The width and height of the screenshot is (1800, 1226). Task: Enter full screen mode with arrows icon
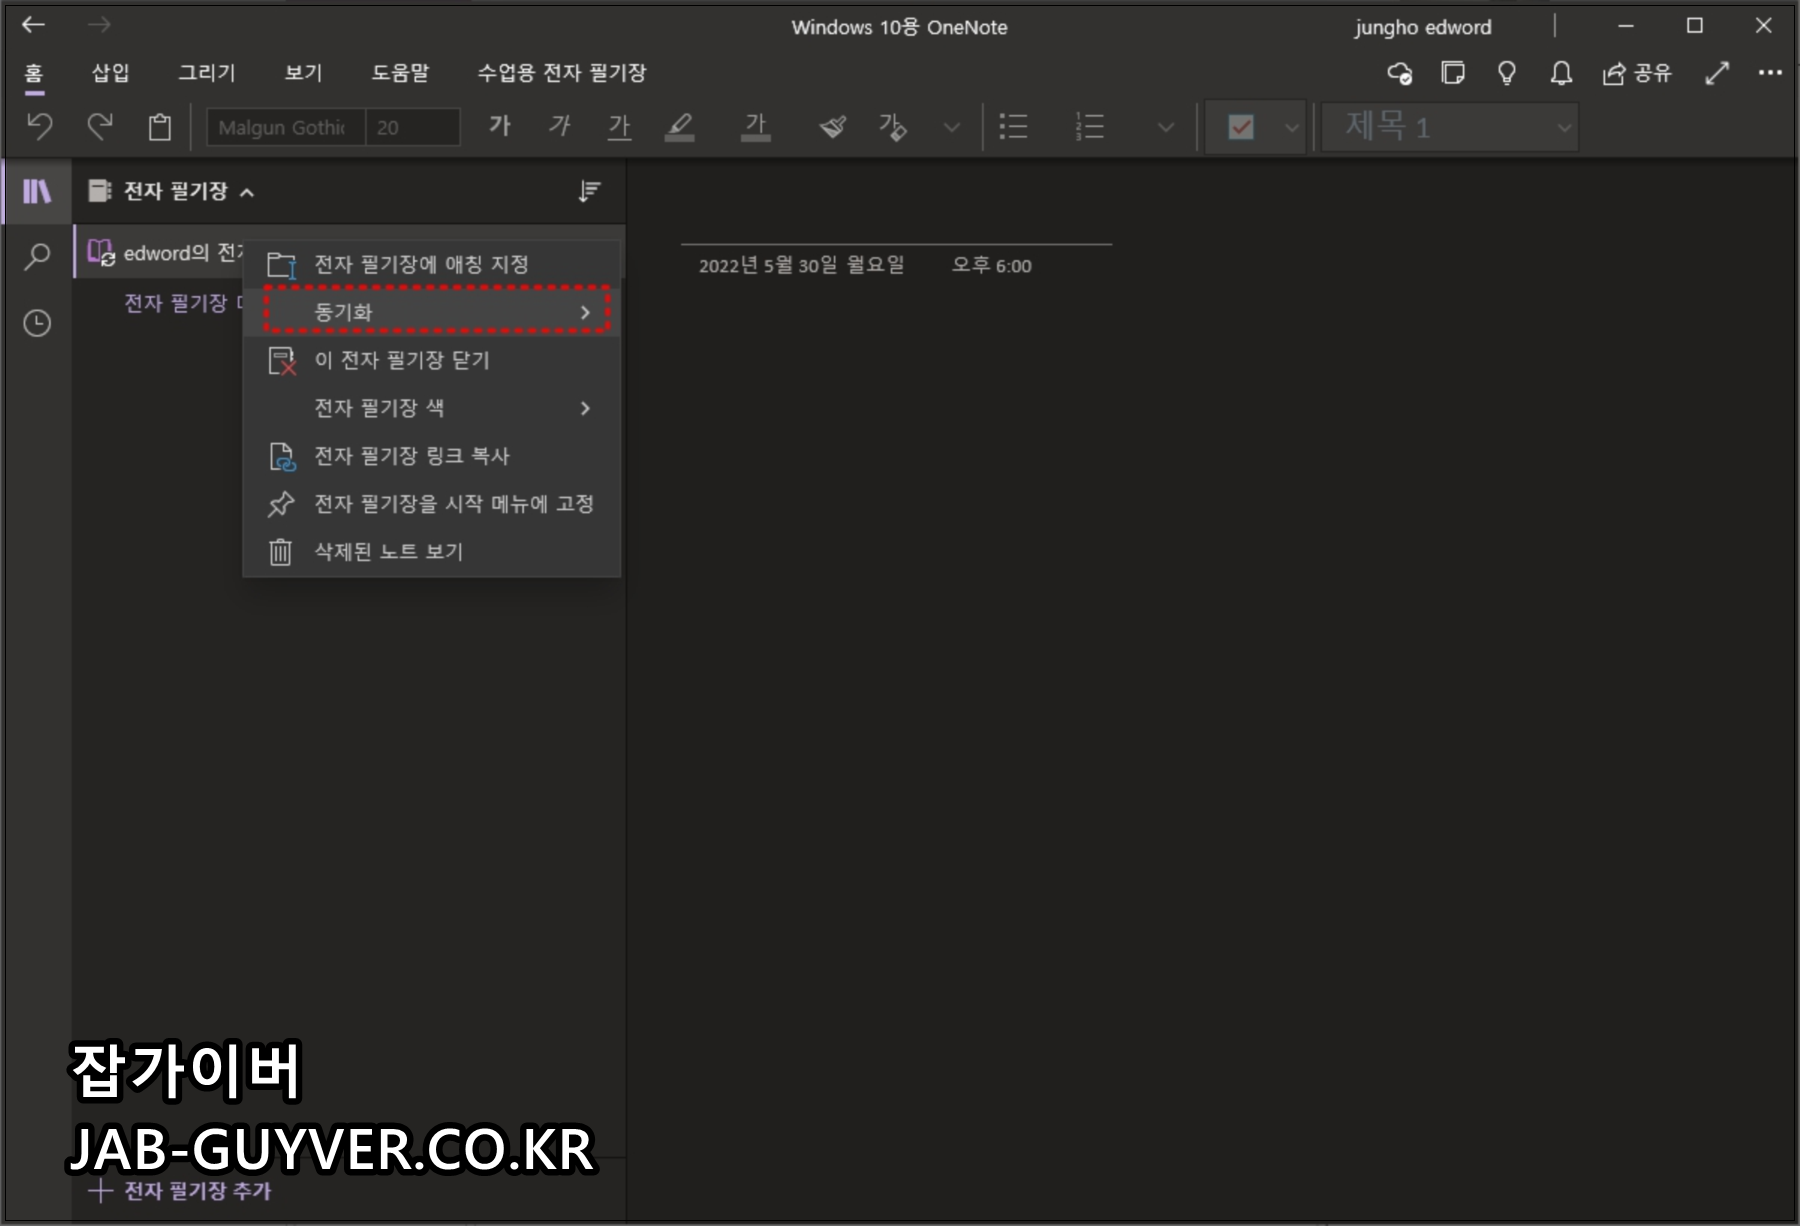(x=1717, y=73)
